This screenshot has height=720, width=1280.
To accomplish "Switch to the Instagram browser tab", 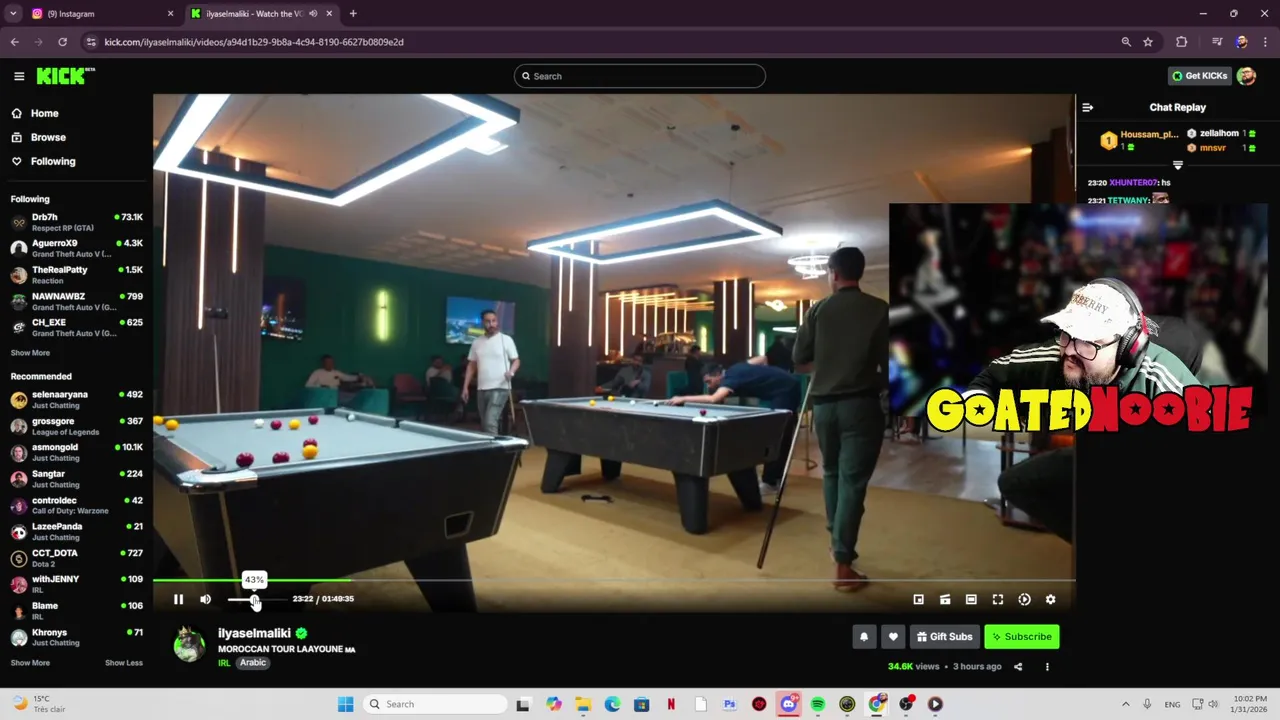I will click(100, 14).
